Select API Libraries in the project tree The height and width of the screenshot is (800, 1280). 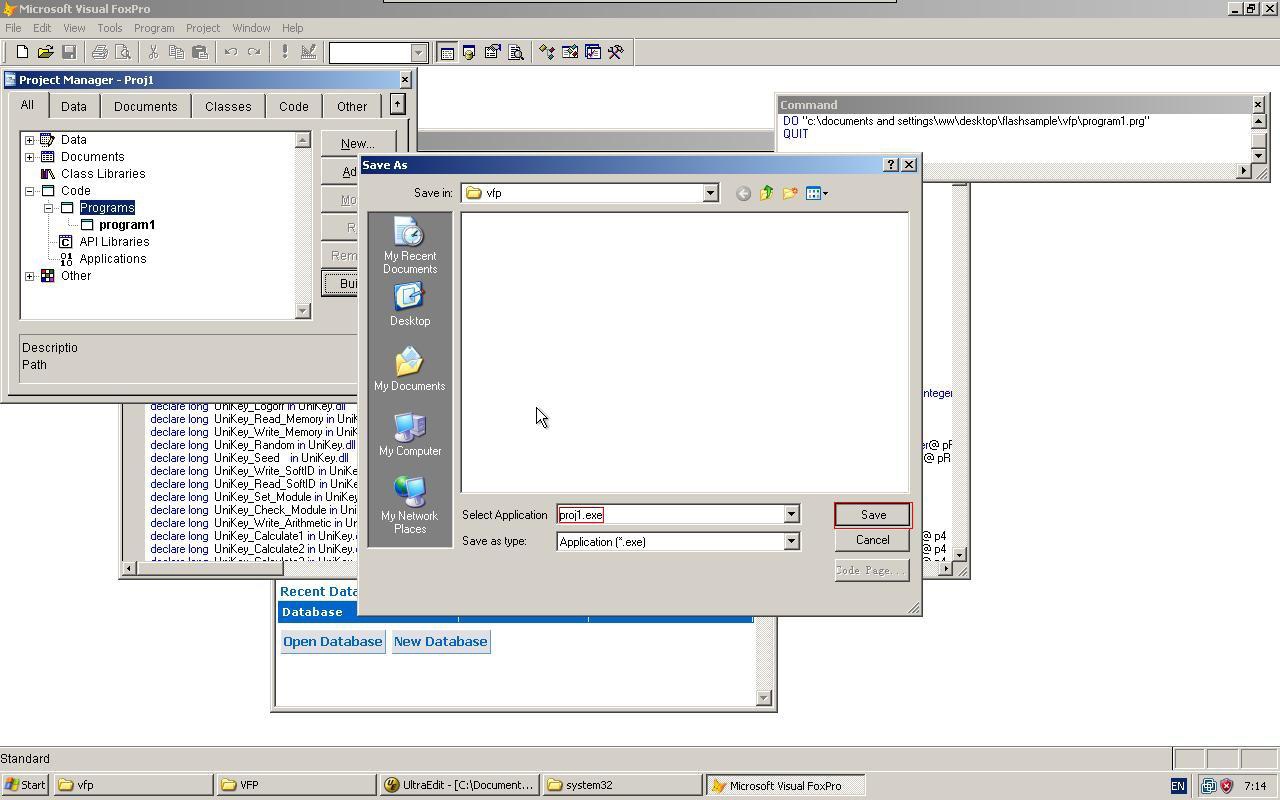114,242
